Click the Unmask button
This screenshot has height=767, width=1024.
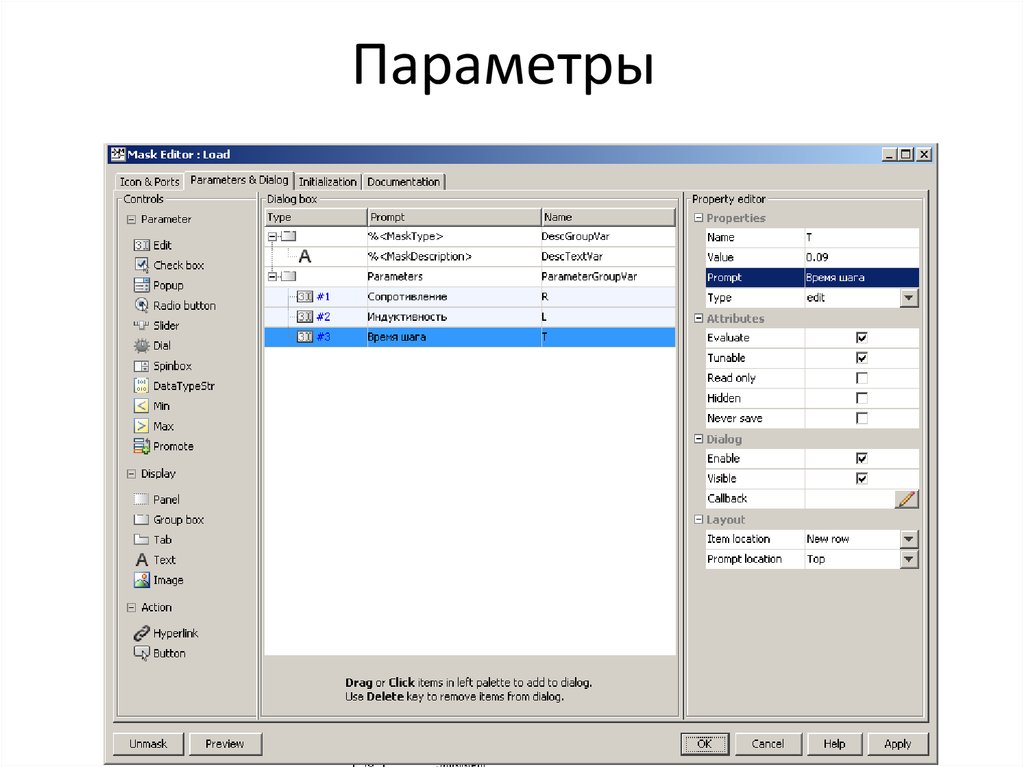point(147,743)
